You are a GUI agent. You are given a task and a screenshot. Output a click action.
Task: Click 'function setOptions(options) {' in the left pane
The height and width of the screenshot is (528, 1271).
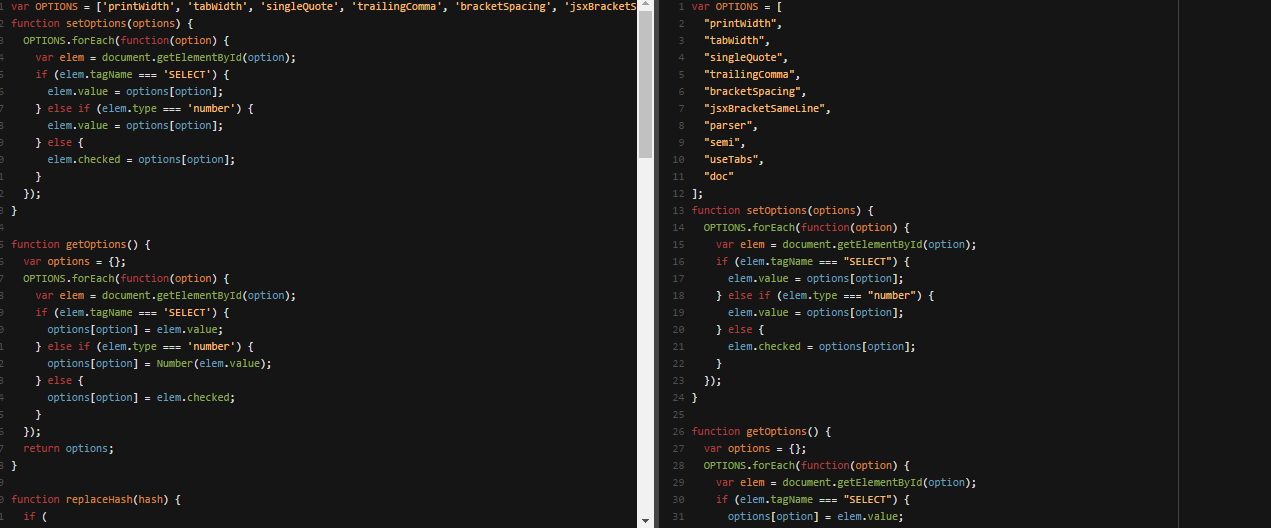point(102,23)
